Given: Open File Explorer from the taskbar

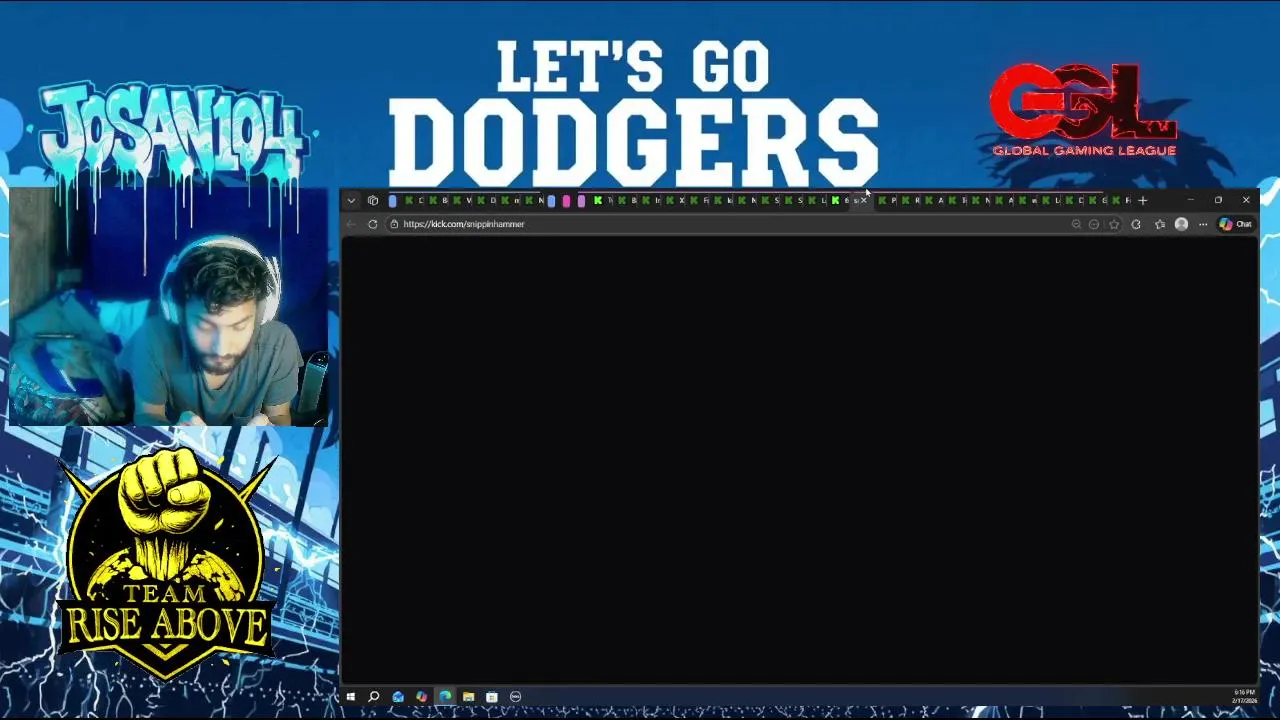Looking at the screenshot, I should click(x=468, y=697).
